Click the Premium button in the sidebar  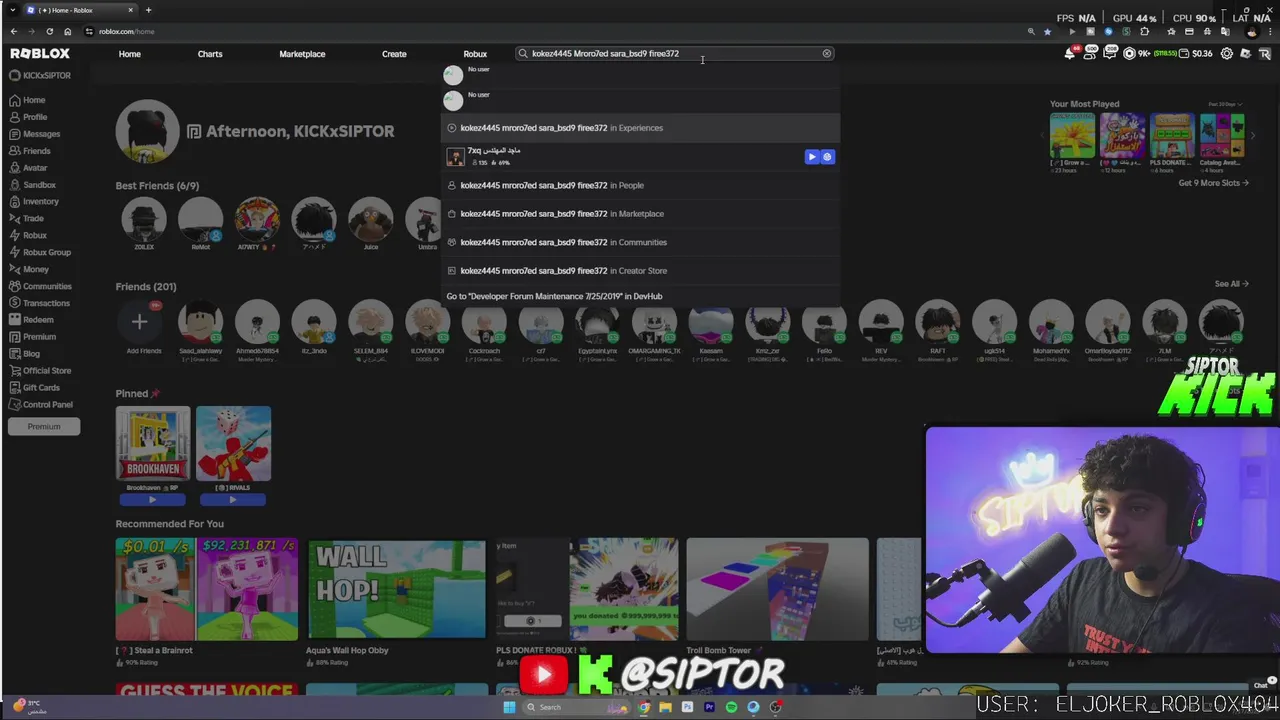point(44,426)
